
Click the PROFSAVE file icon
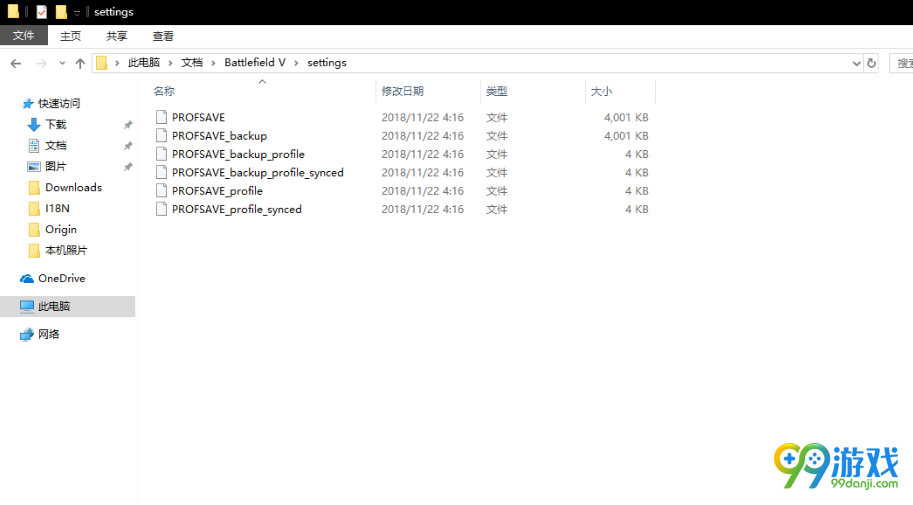[161, 117]
